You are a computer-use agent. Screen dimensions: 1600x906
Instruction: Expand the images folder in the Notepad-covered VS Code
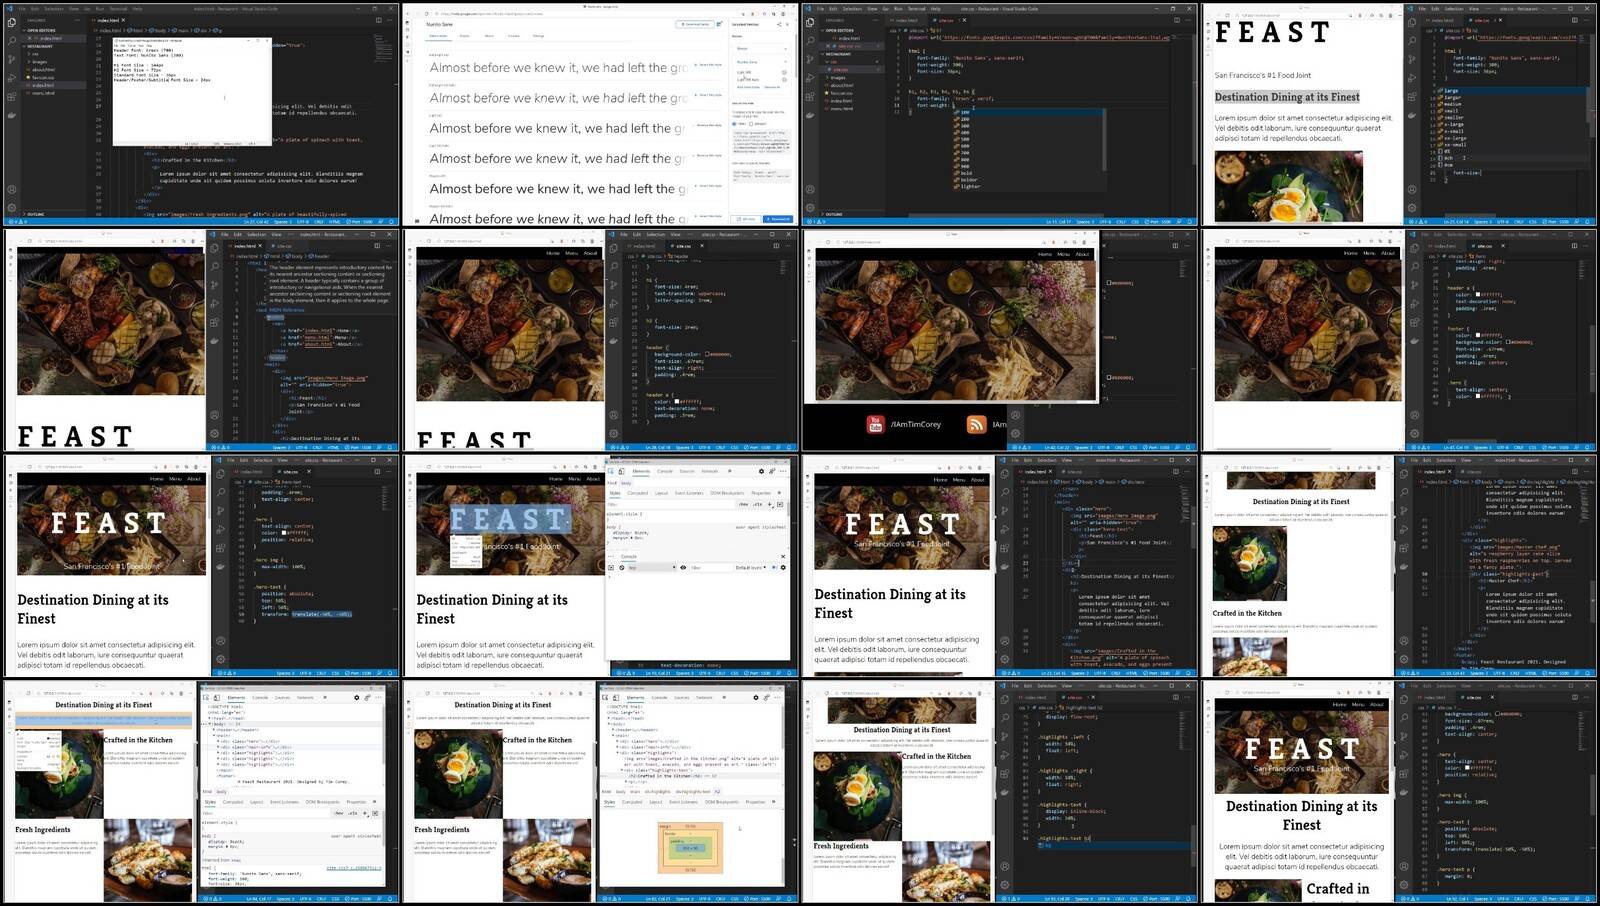[x=38, y=62]
